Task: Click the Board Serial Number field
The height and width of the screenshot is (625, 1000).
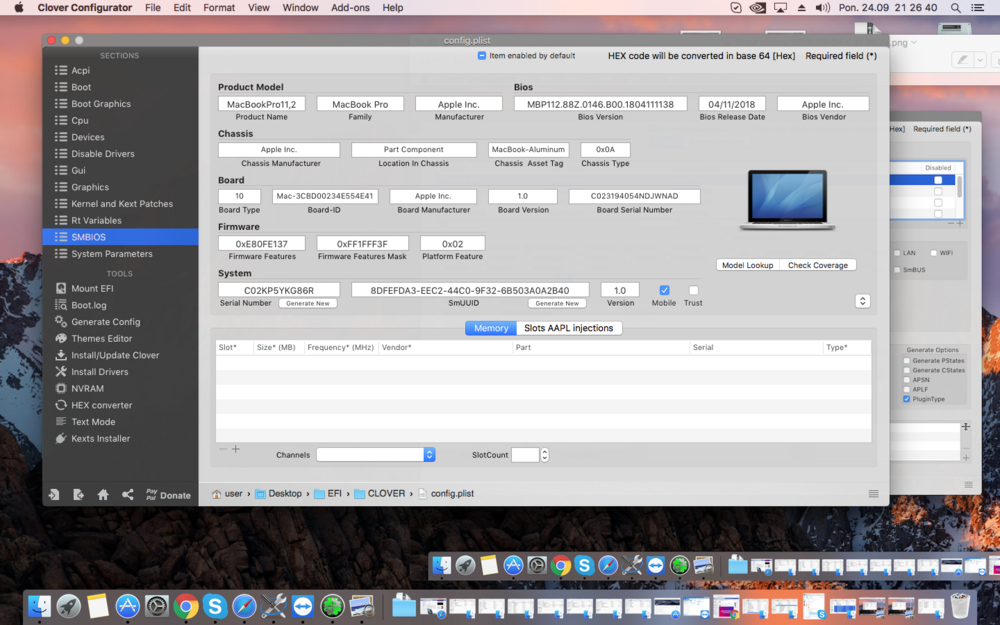Action: click(634, 197)
